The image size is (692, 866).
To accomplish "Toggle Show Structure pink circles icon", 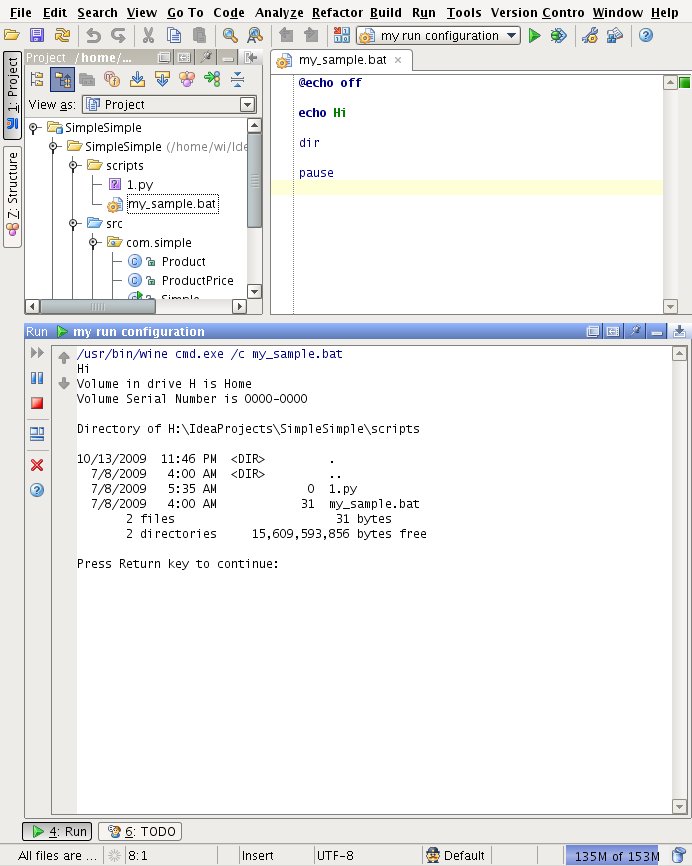I will (187, 80).
